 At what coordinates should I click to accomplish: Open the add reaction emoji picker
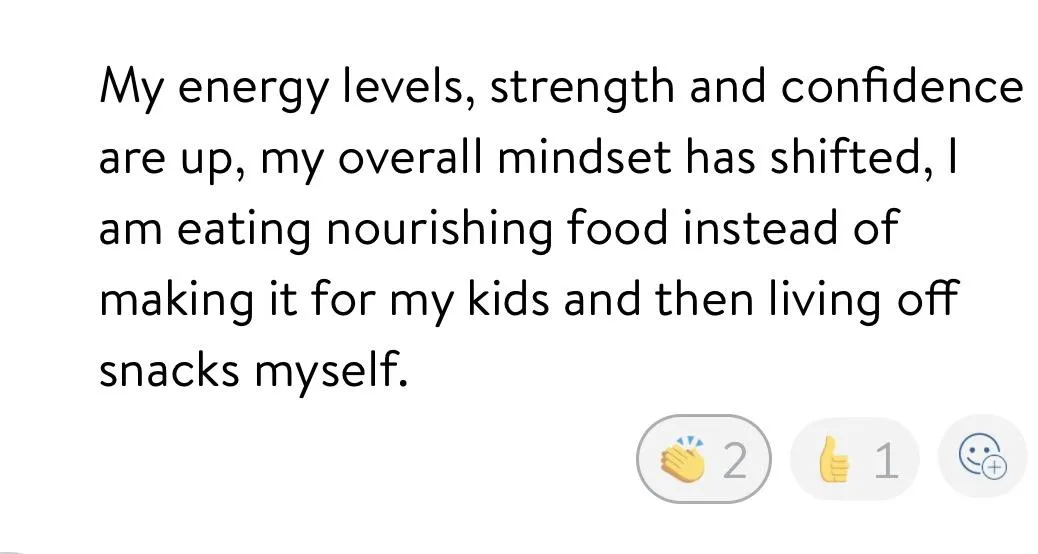(x=982, y=457)
